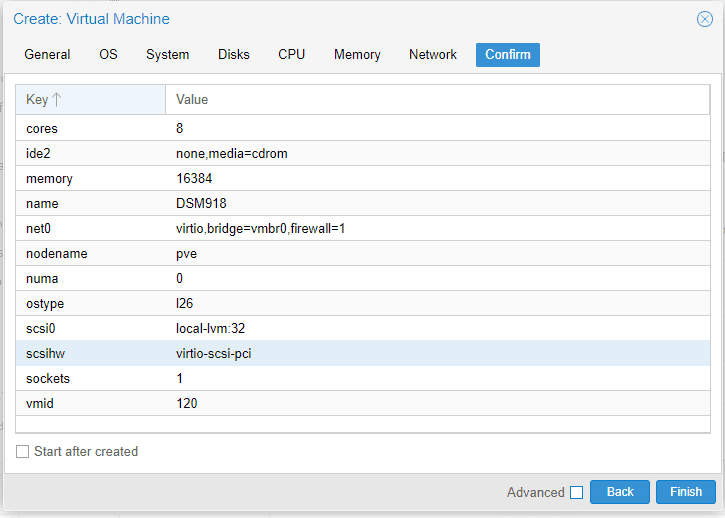Click the virtio,bridge=vmbr0,firewall=1 value

(260, 228)
